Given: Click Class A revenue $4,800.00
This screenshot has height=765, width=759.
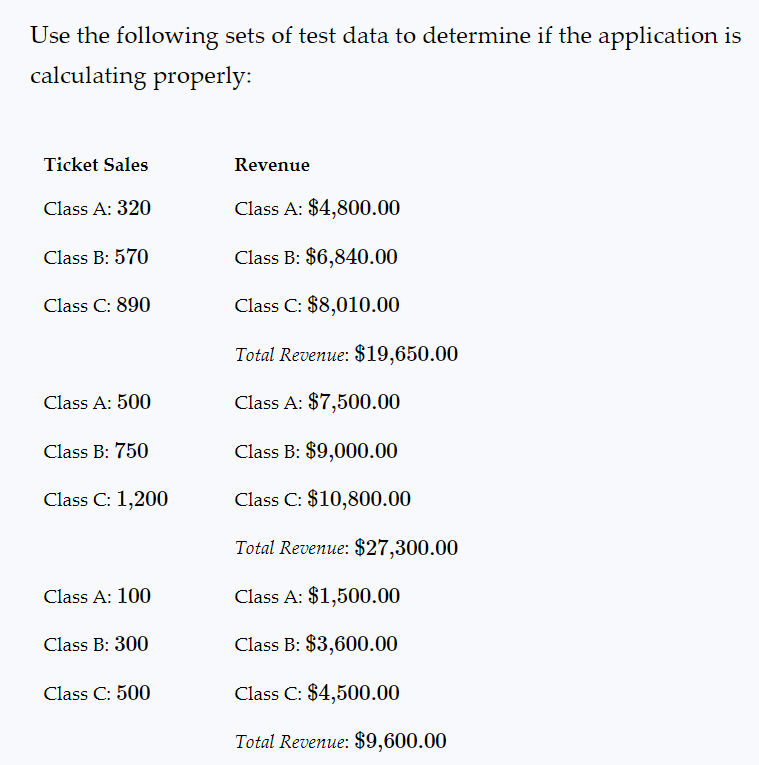Looking at the screenshot, I should (317, 208).
